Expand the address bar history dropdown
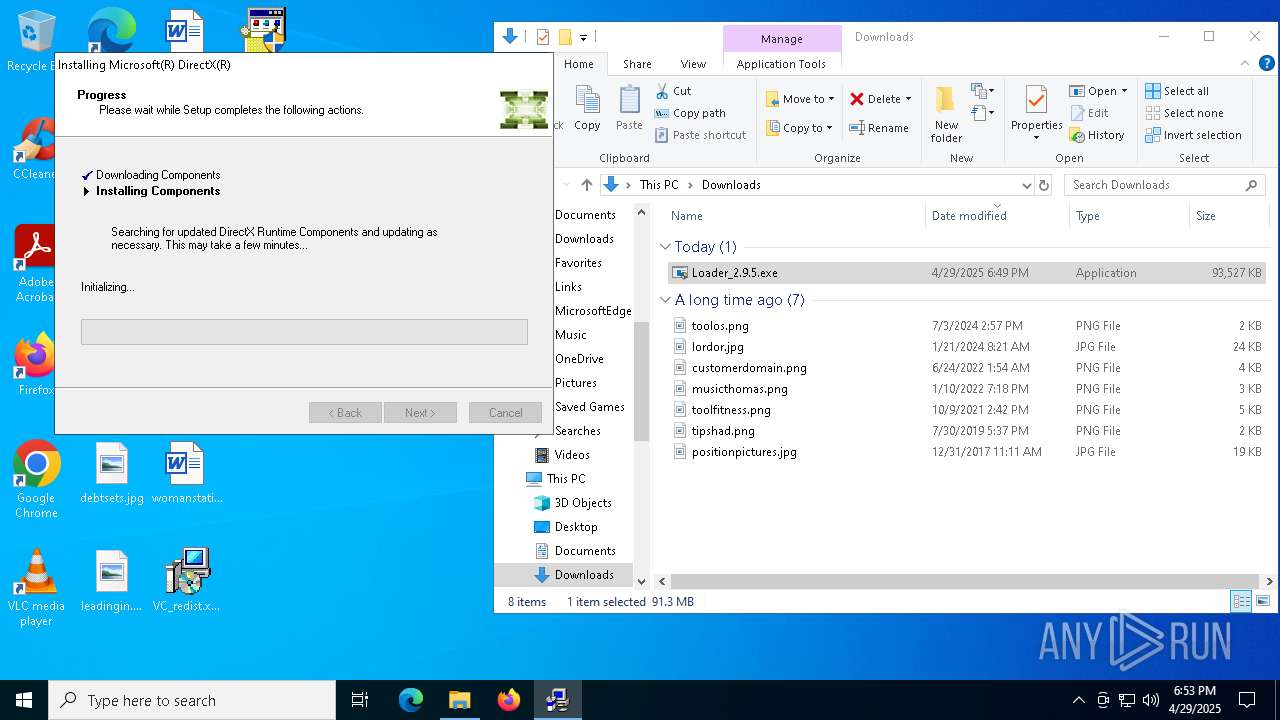This screenshot has height=720, width=1280. pyautogui.click(x=1026, y=185)
